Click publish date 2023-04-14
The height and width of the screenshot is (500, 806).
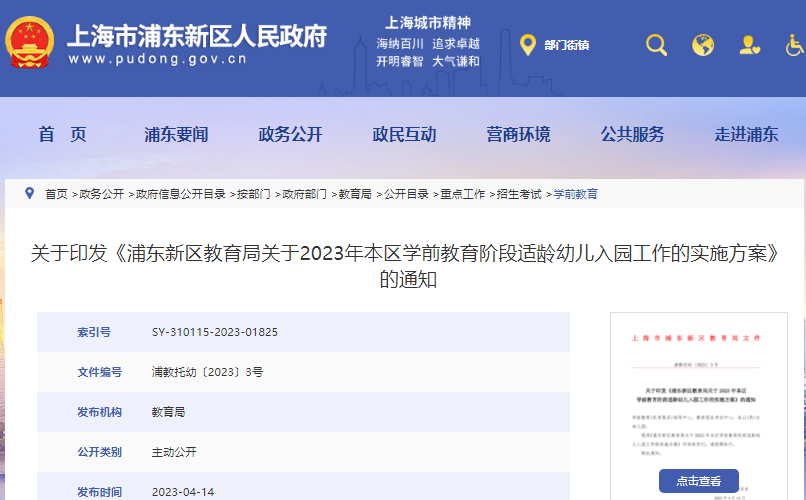183,492
